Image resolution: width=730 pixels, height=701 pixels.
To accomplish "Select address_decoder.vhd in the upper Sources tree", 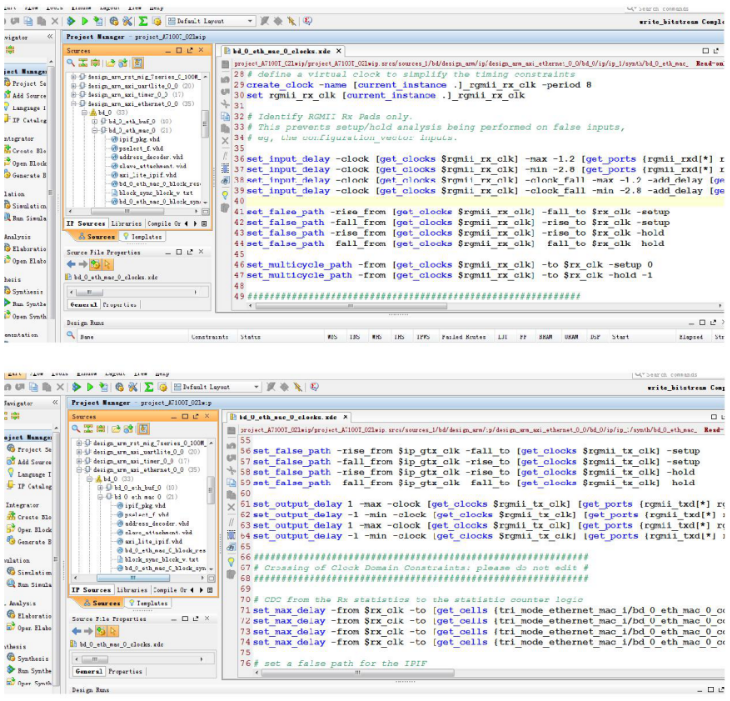I will (150, 158).
